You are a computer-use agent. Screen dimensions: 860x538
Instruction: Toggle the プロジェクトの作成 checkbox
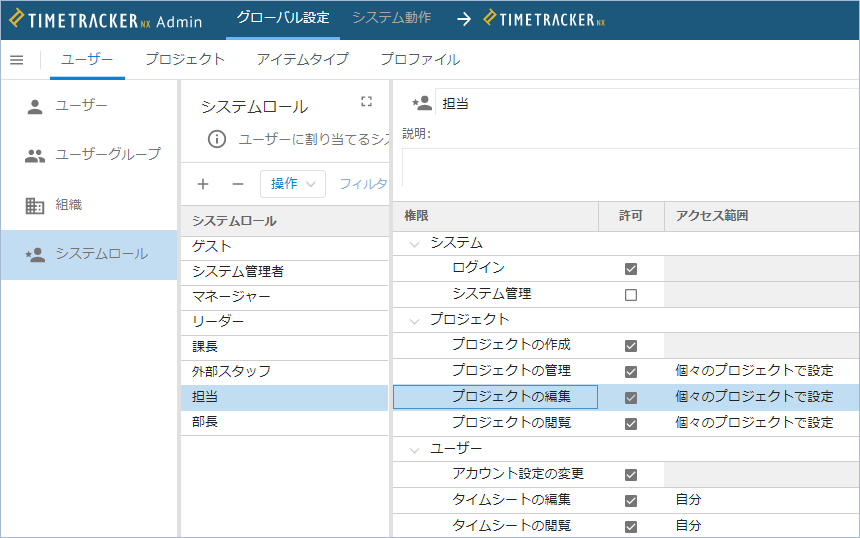[630, 346]
